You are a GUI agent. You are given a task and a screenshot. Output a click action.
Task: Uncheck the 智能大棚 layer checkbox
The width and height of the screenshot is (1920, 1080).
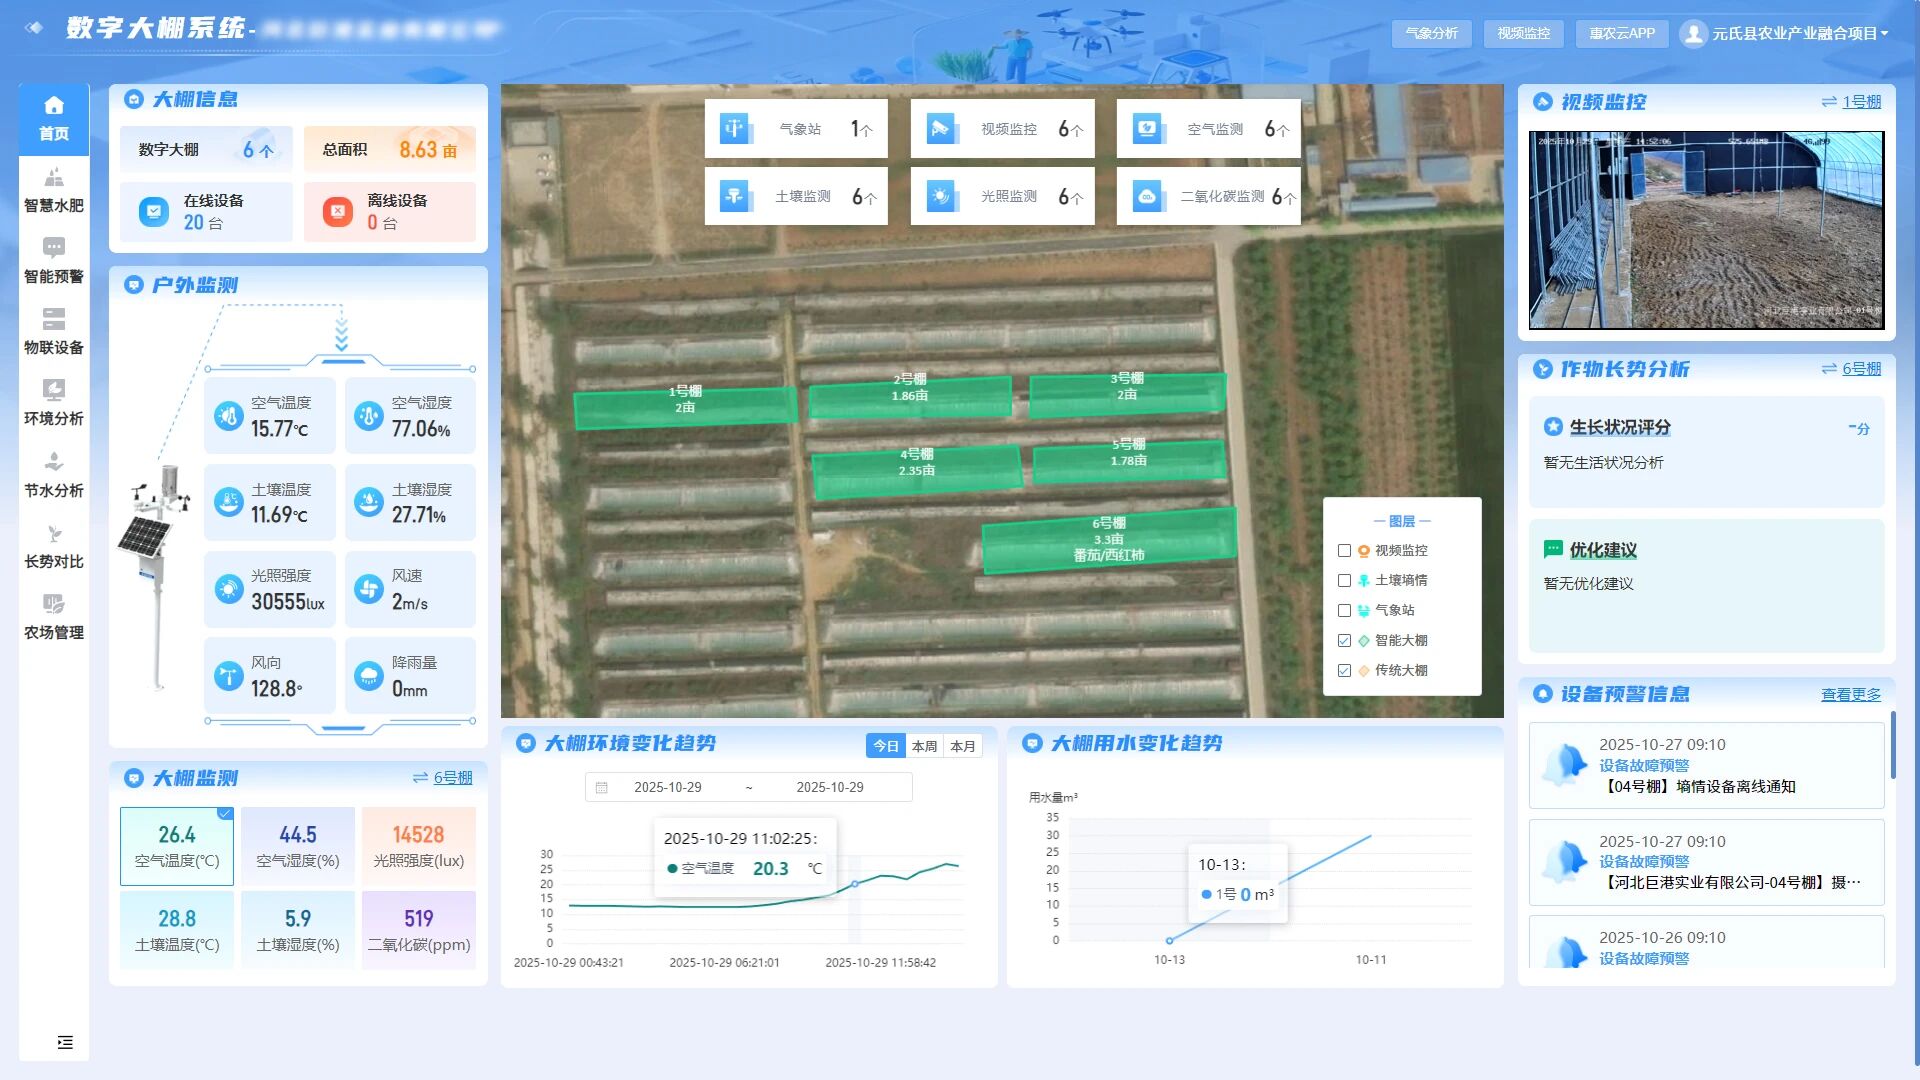1344,641
